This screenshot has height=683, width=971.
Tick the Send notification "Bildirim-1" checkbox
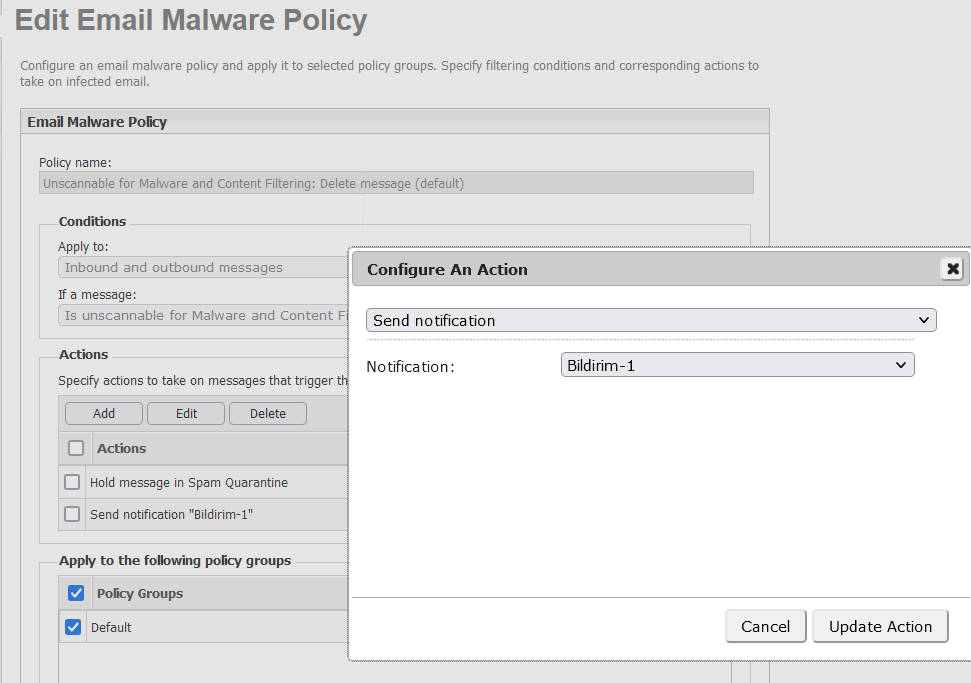coord(72,514)
